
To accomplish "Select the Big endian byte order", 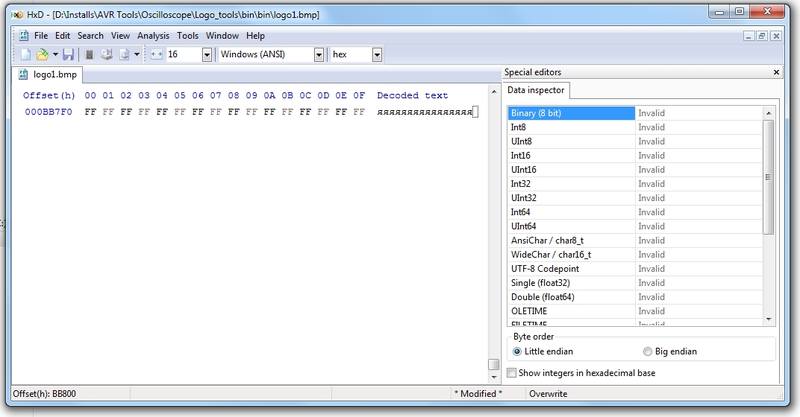I will point(647,351).
